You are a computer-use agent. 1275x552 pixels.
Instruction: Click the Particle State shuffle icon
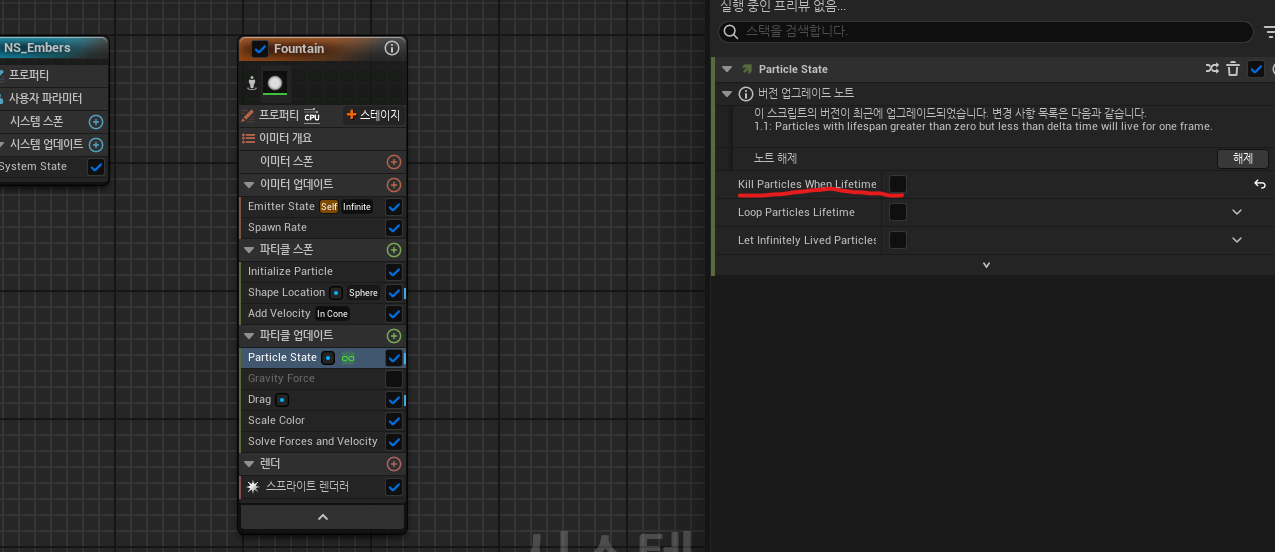1212,69
